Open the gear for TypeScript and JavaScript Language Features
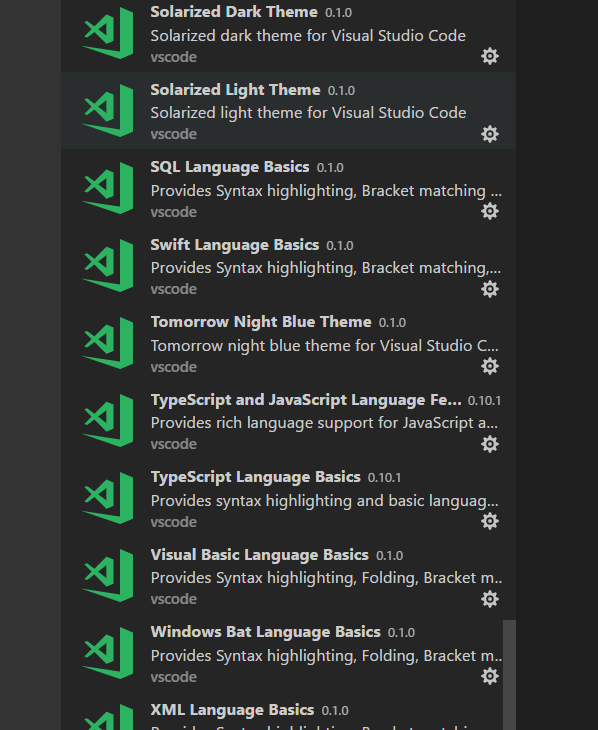The width and height of the screenshot is (598, 730). click(489, 444)
